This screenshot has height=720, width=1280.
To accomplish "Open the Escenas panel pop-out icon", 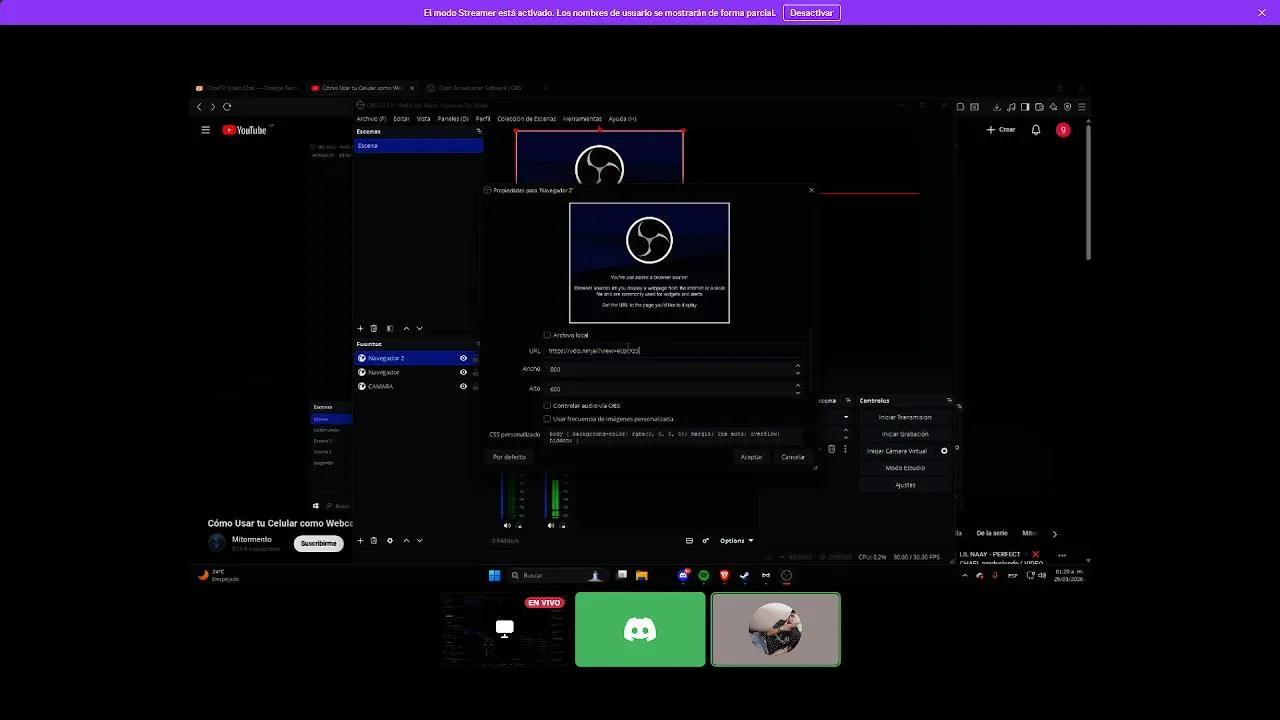I will tap(478, 131).
